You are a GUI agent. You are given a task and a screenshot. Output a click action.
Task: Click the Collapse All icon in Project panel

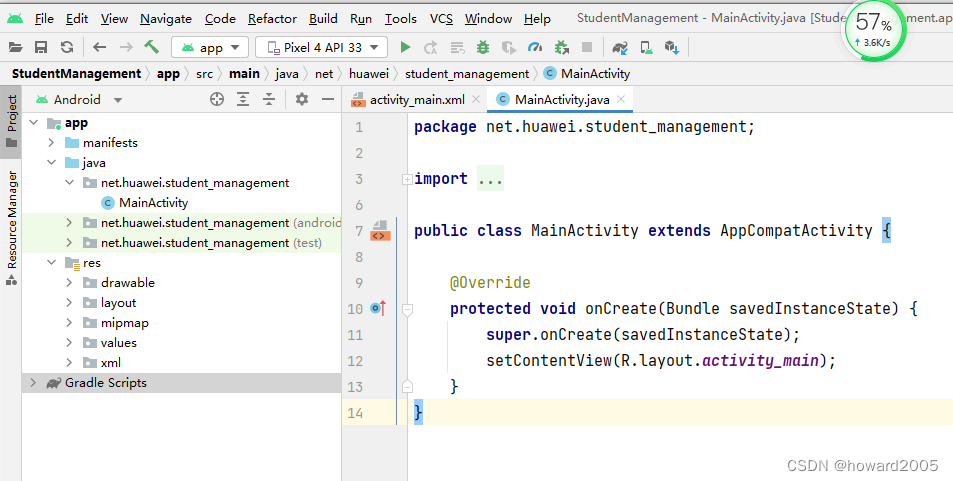click(269, 99)
